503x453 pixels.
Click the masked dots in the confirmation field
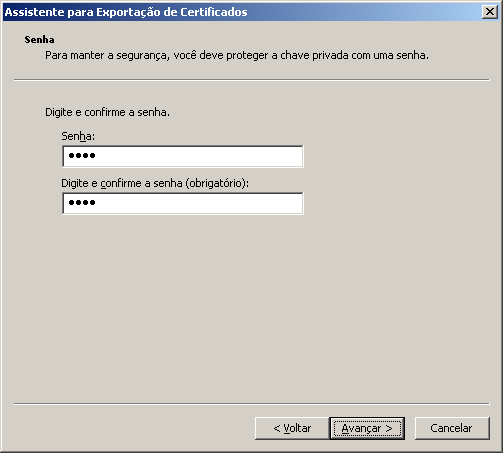tap(82, 202)
